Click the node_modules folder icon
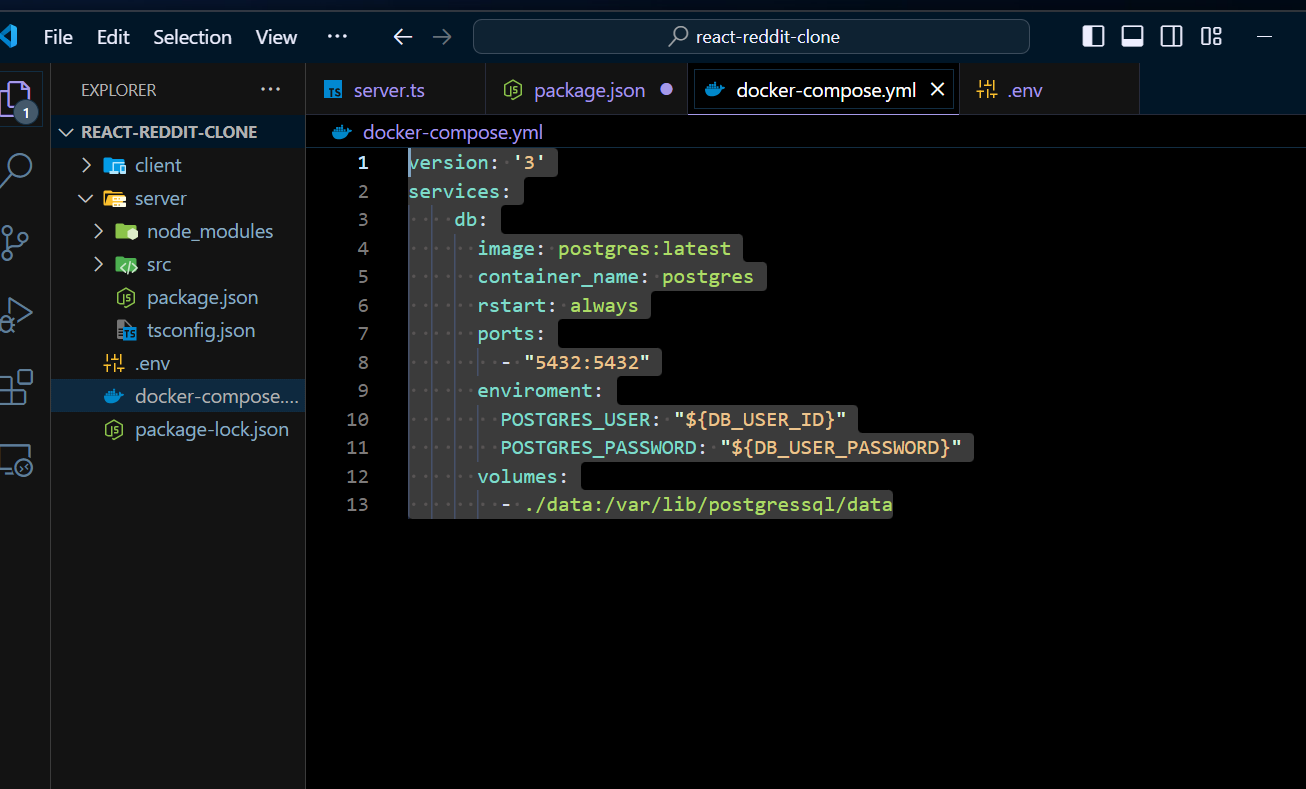 click(x=127, y=231)
